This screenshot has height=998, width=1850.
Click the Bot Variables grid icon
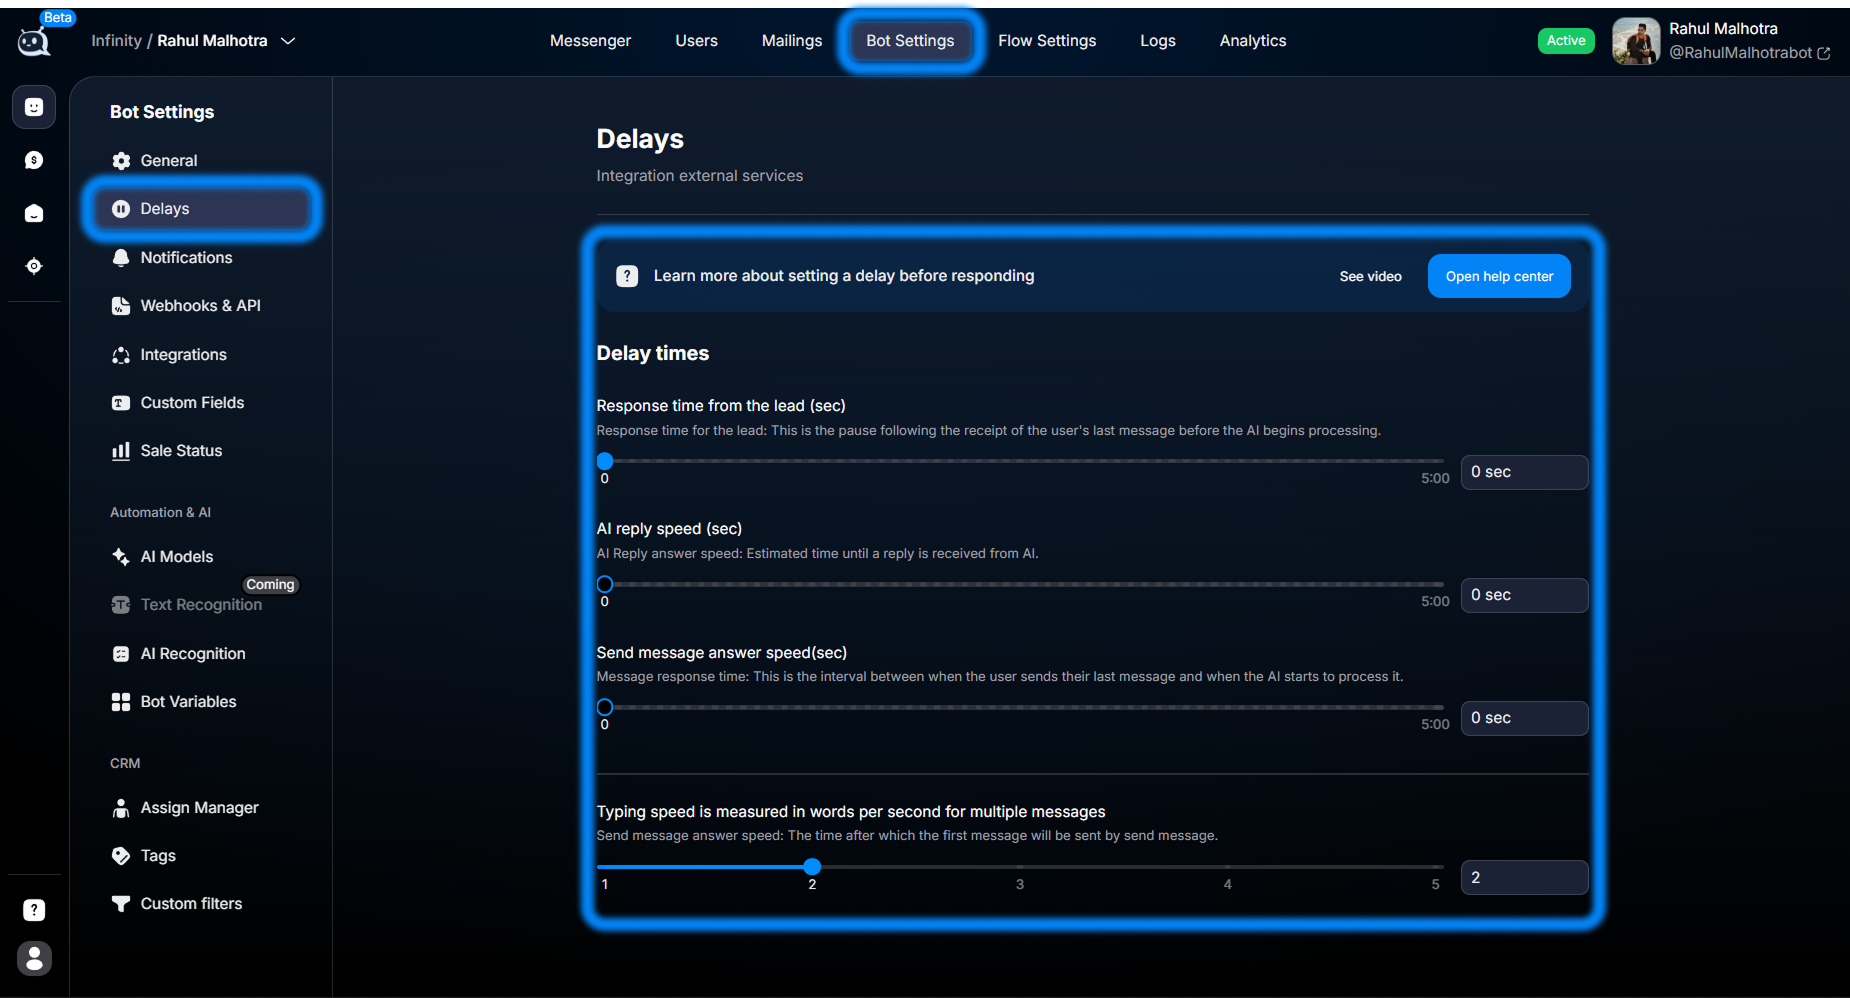click(121, 702)
